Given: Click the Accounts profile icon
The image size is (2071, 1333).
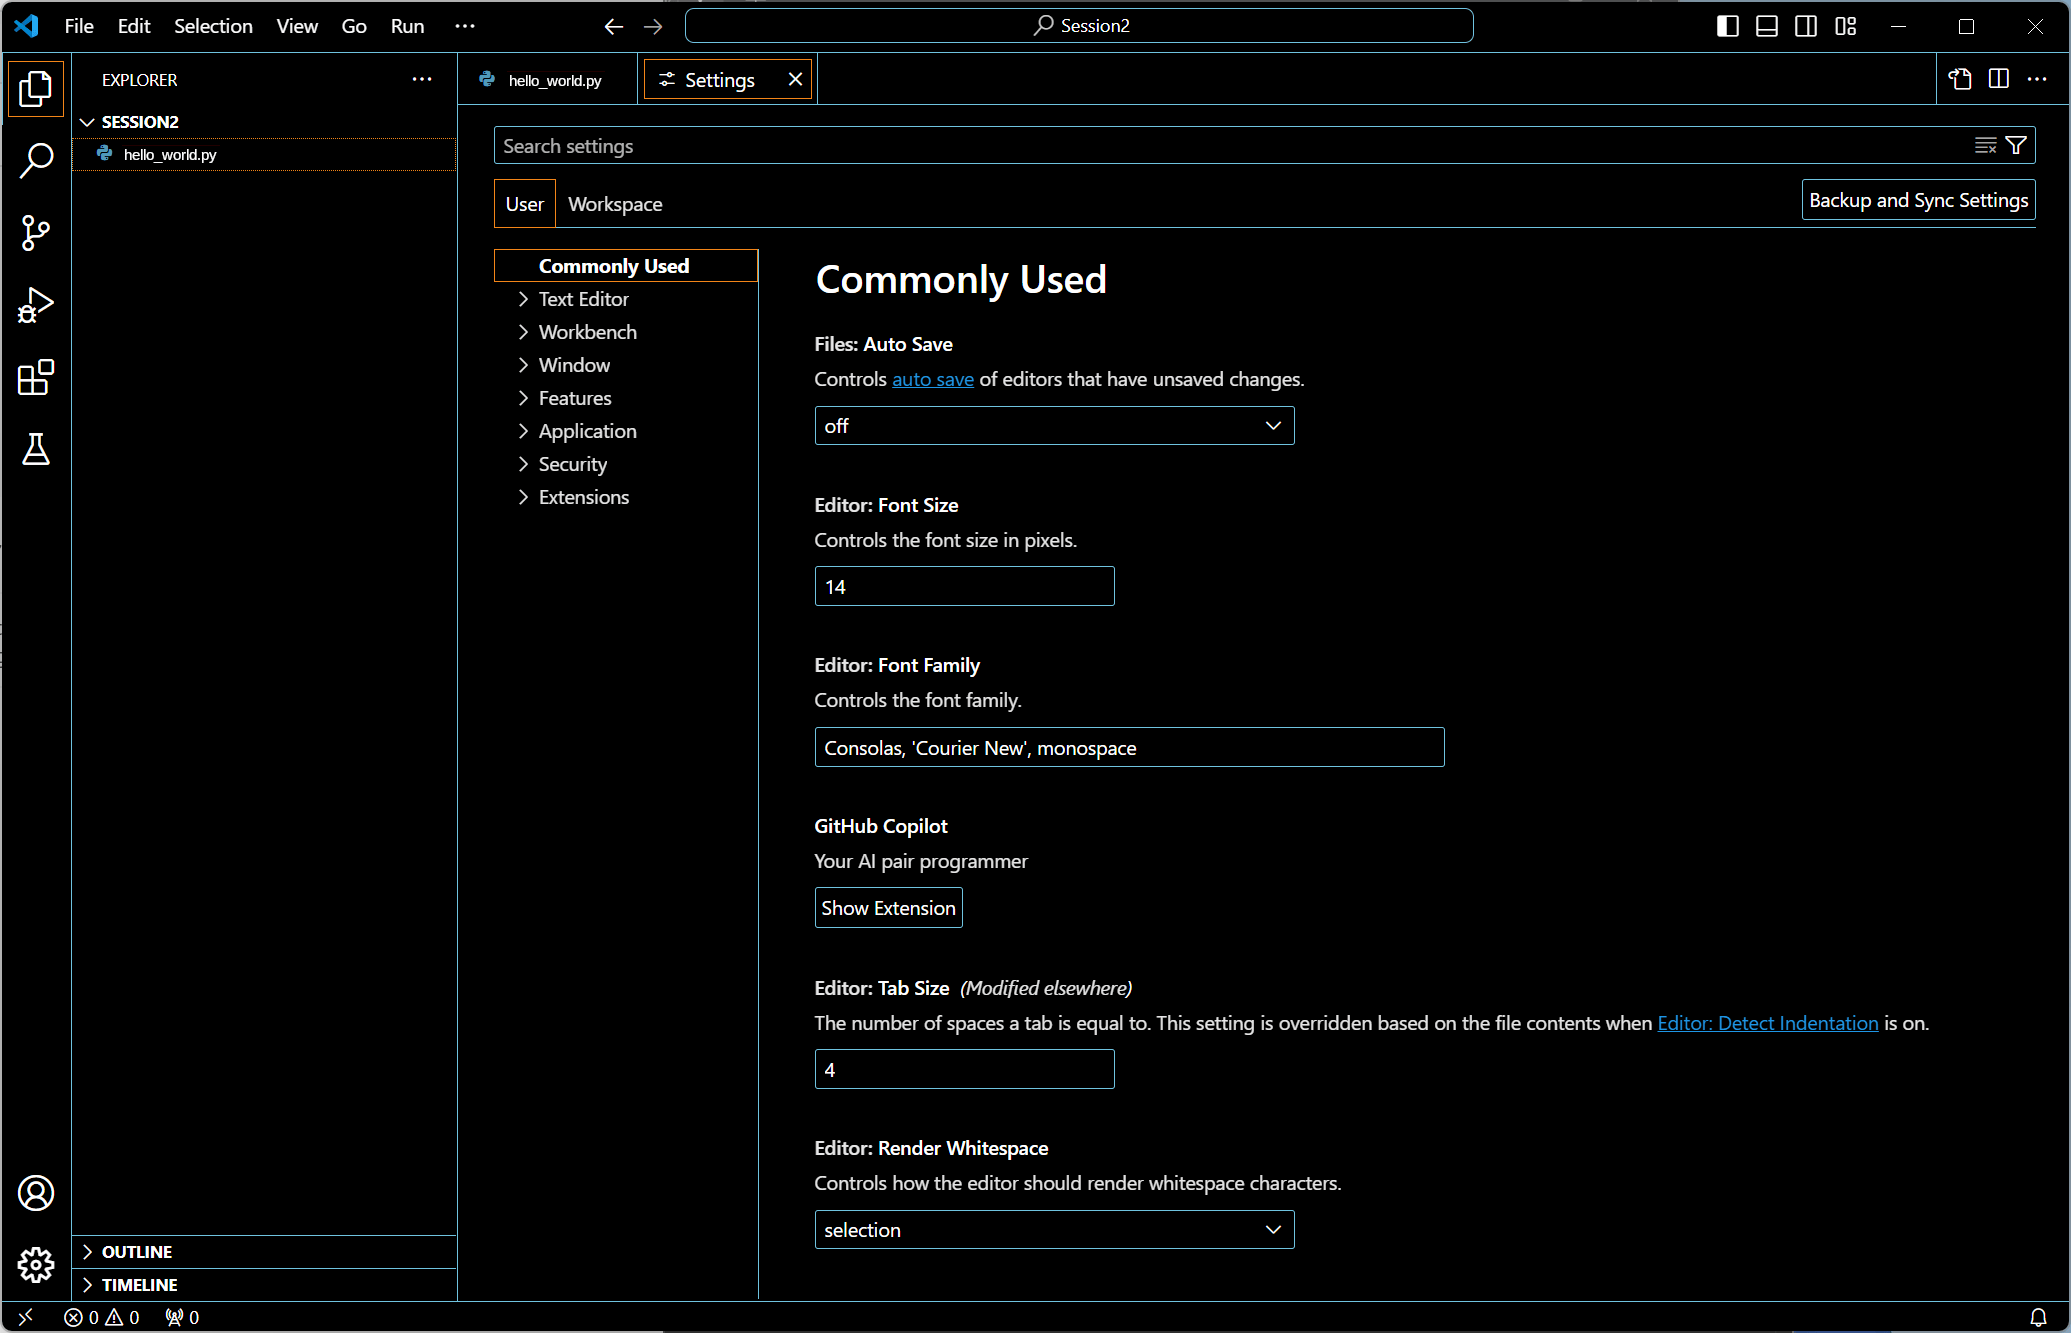Looking at the screenshot, I should click(36, 1193).
